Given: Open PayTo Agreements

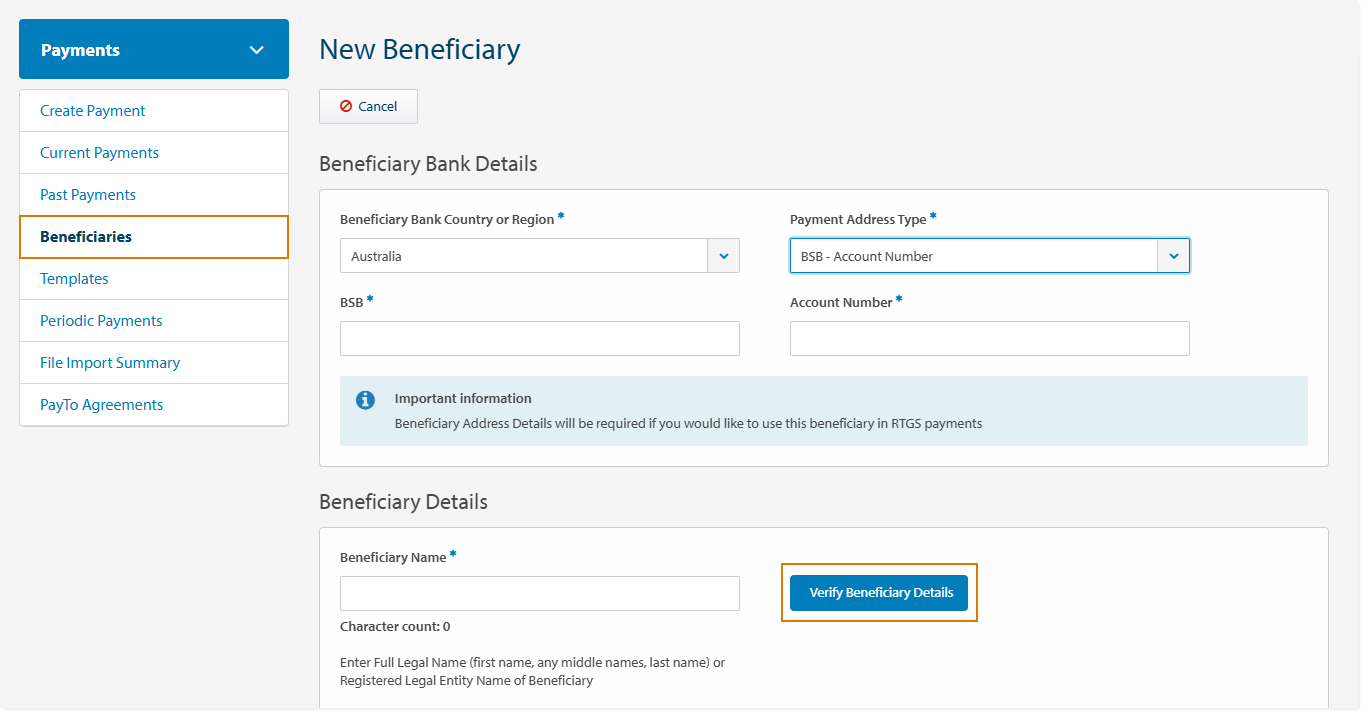Looking at the screenshot, I should (99, 404).
